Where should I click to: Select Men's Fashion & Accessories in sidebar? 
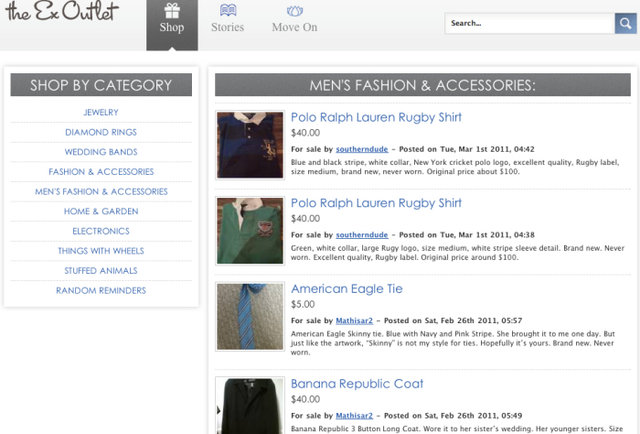point(101,191)
